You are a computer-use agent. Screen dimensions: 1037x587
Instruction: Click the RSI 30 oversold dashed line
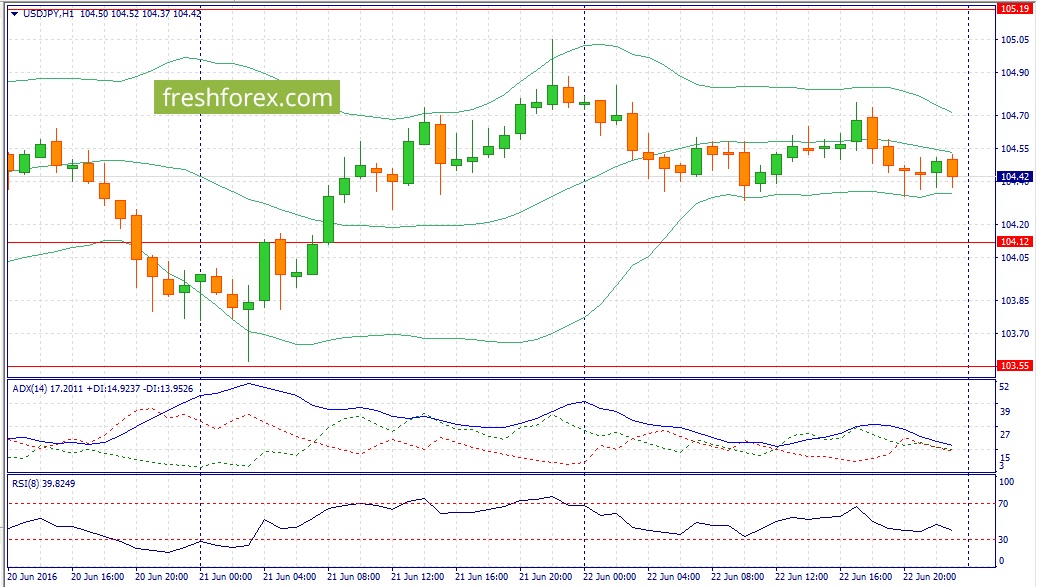(500, 540)
